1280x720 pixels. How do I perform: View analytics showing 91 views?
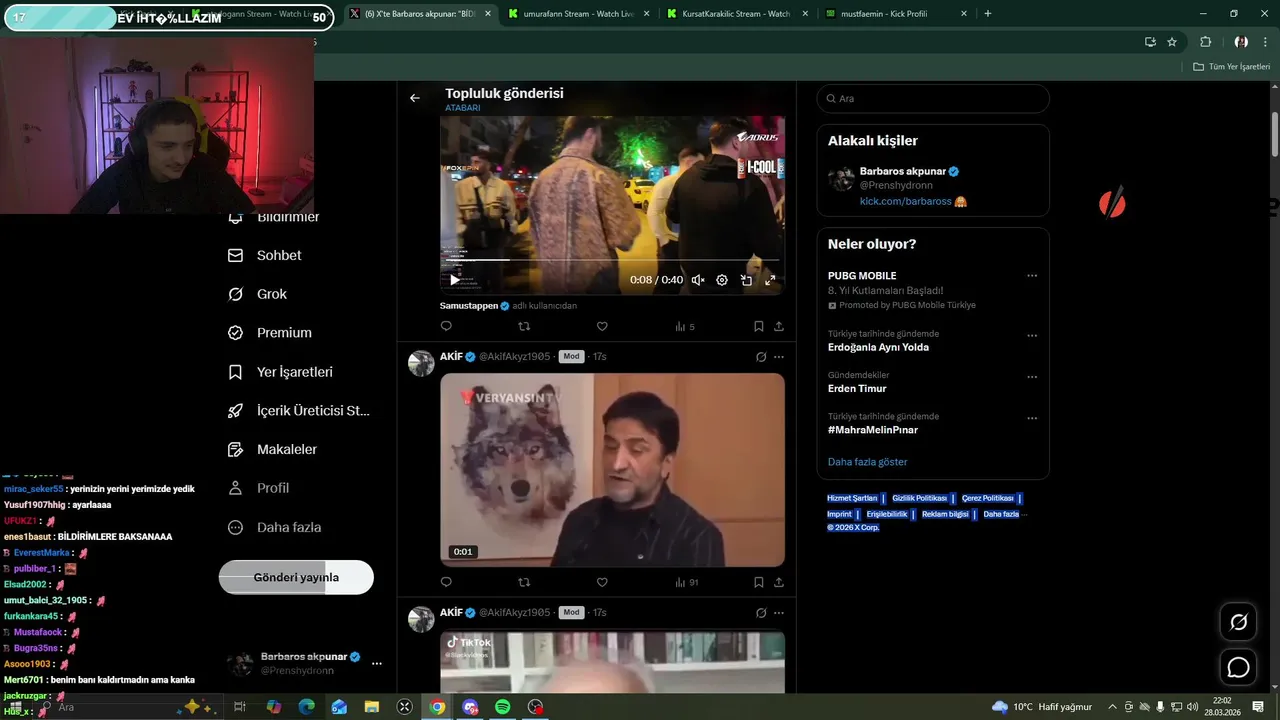click(x=687, y=582)
